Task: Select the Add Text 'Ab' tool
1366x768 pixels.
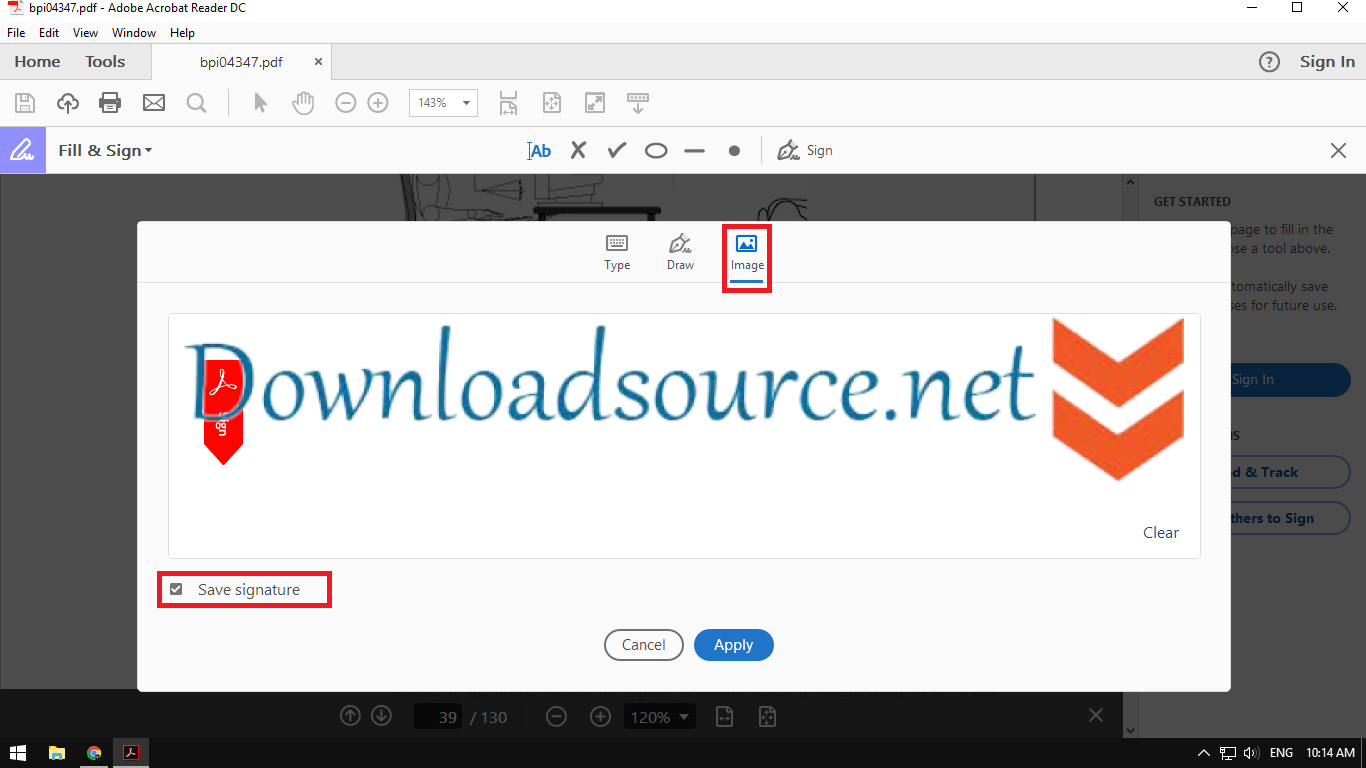Action: point(539,151)
